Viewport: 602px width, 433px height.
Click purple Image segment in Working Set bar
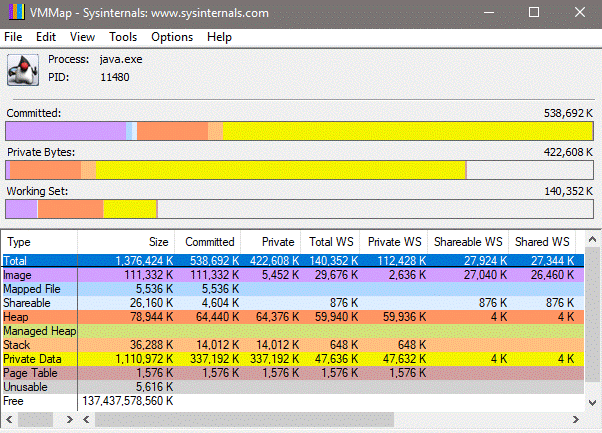21,208
